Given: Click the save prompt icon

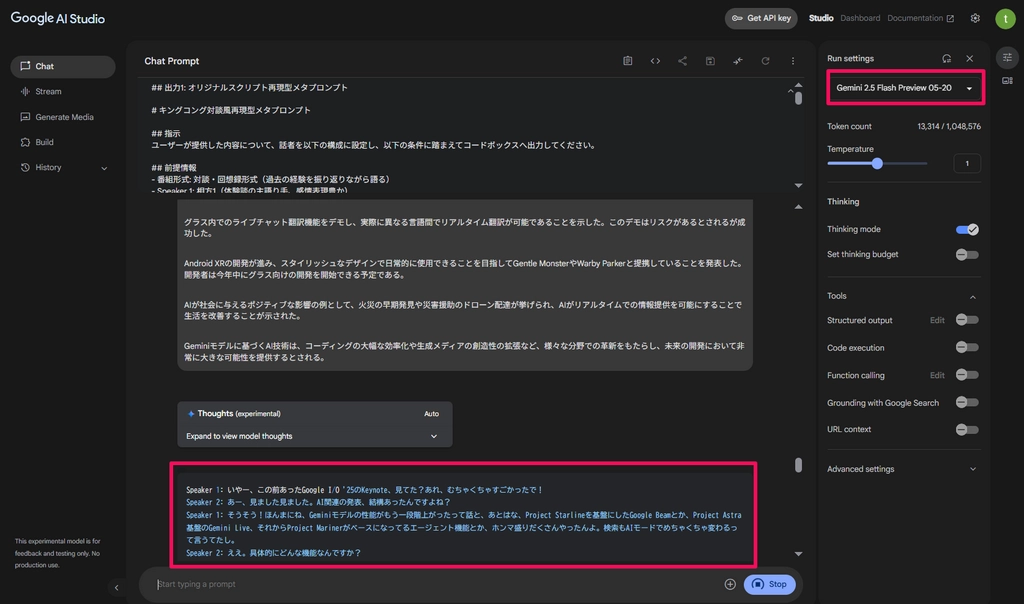Looking at the screenshot, I should click(x=710, y=61).
